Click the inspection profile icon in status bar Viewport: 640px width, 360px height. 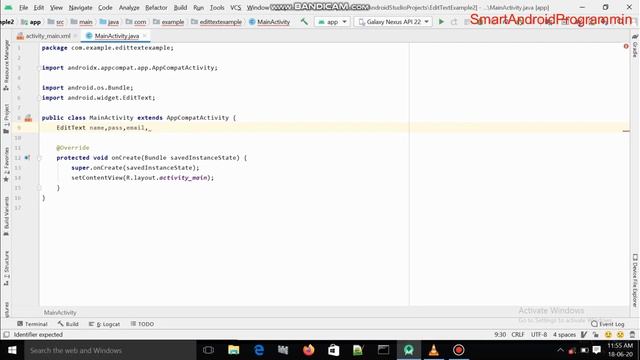(x=584, y=335)
